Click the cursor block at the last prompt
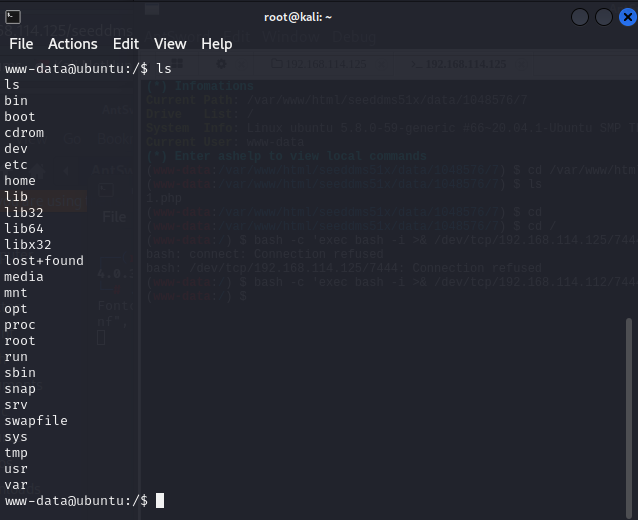Screen dimensions: 638x520 click(x=160, y=500)
